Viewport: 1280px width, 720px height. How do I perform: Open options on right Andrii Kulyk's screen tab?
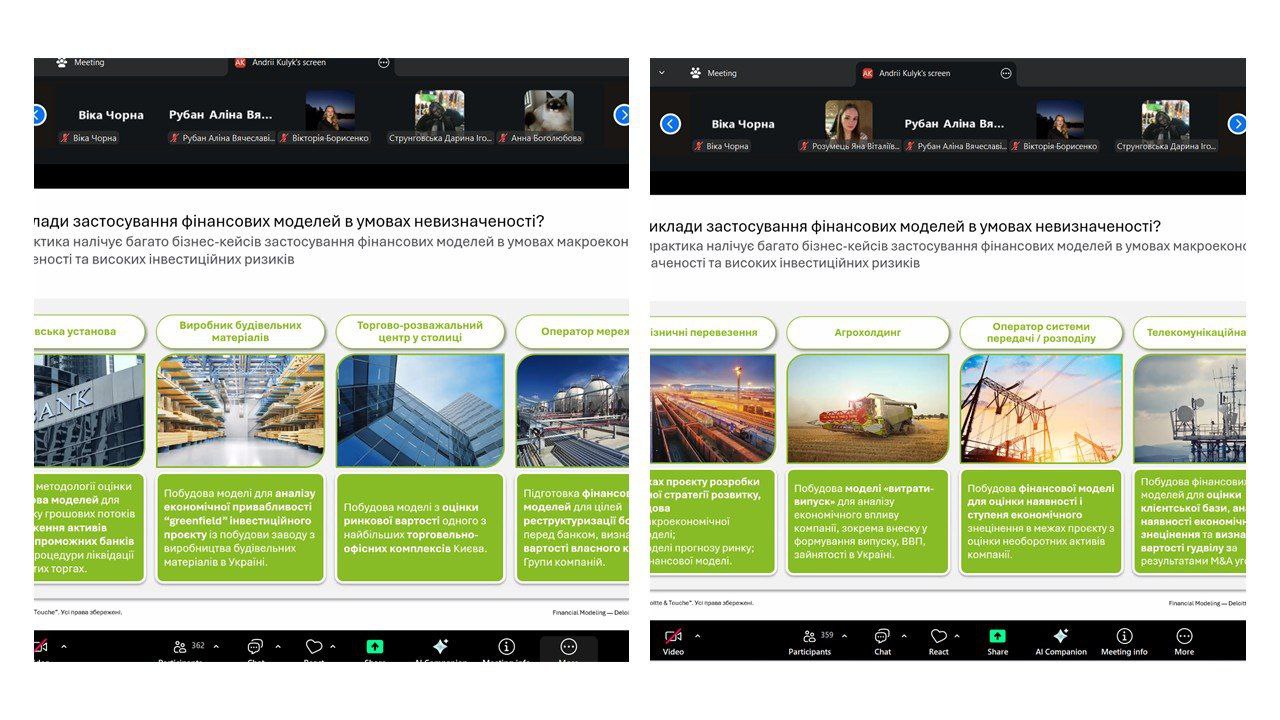tap(1005, 73)
